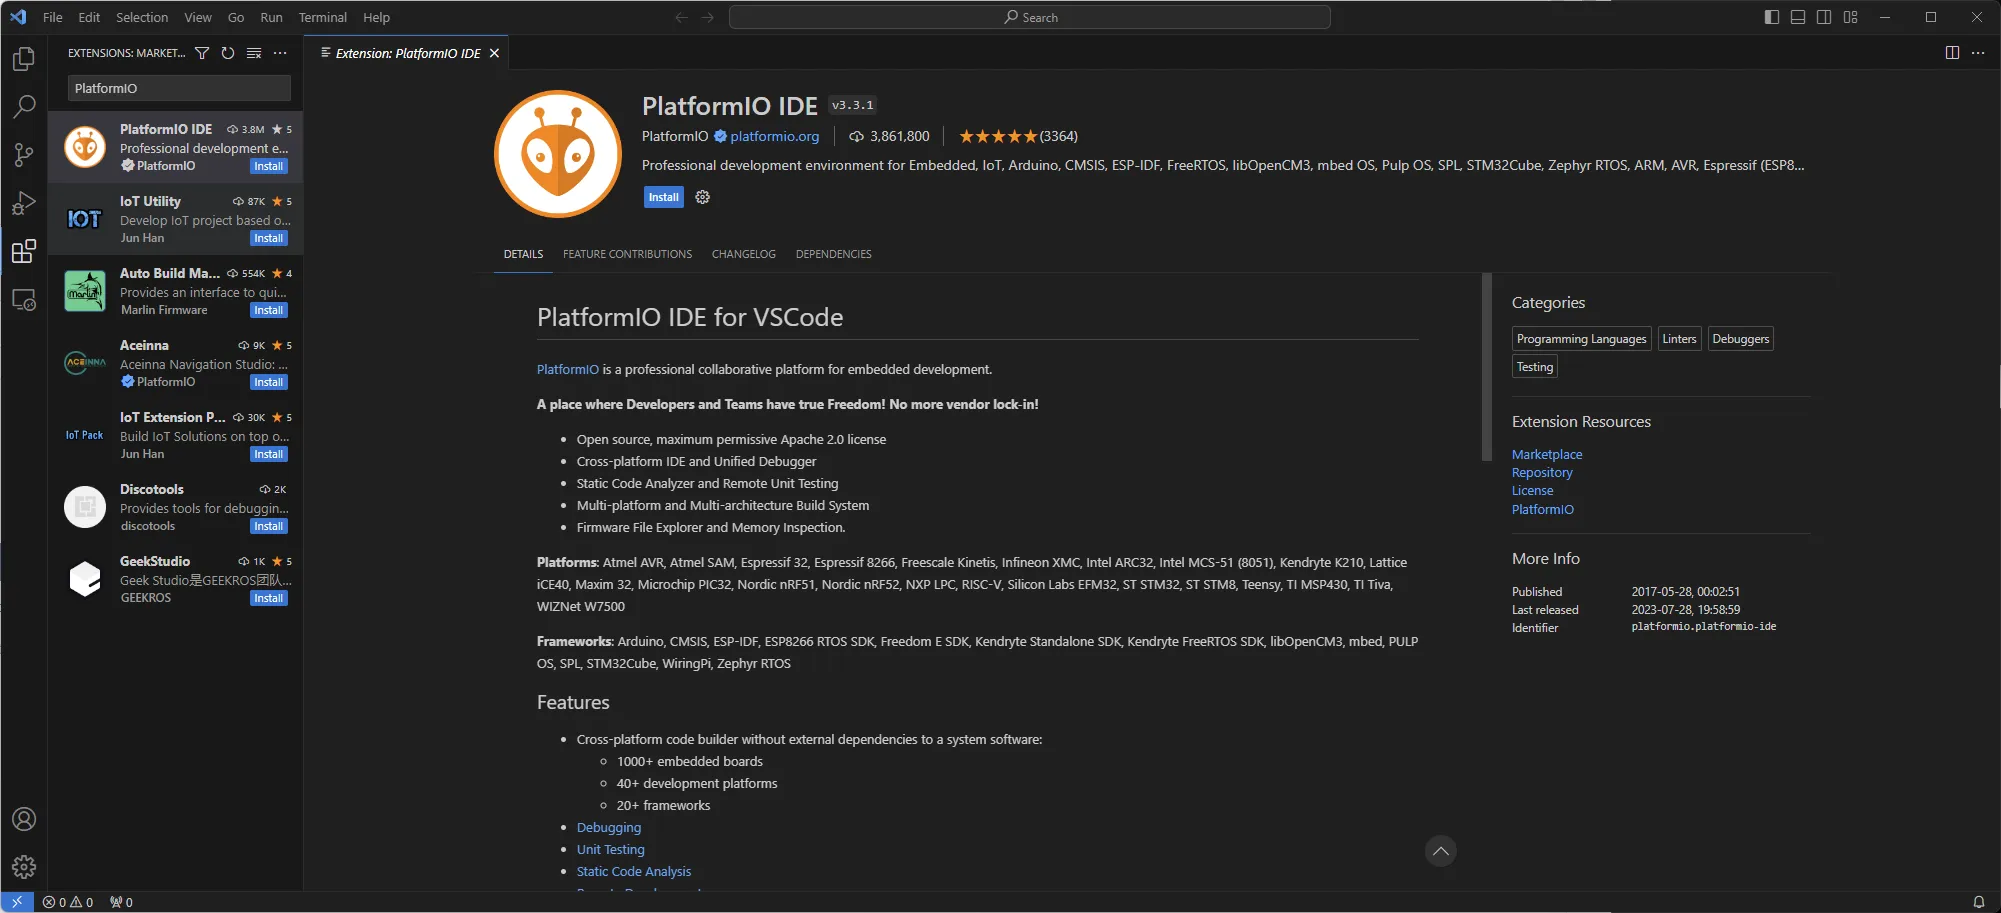This screenshot has height=913, width=2001.
Task: Select the Debuggers category tag
Action: coord(1740,339)
